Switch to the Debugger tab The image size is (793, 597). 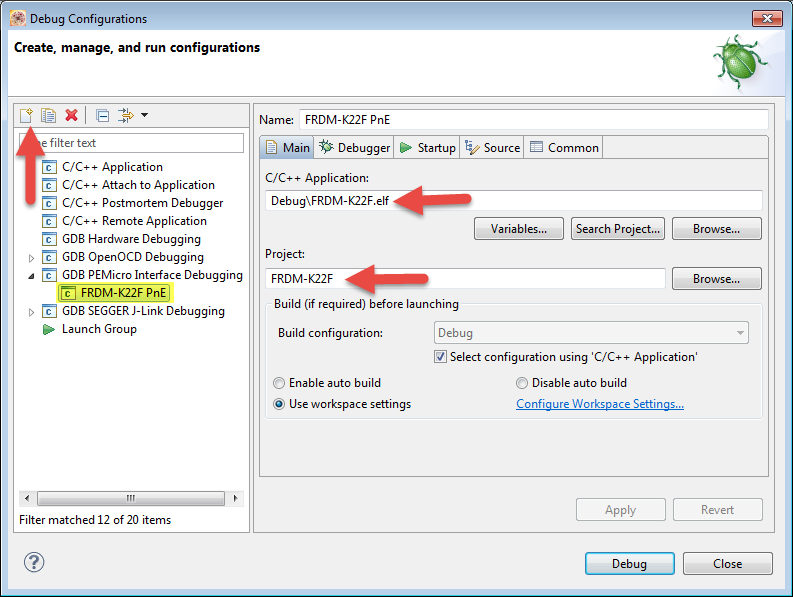(355, 148)
